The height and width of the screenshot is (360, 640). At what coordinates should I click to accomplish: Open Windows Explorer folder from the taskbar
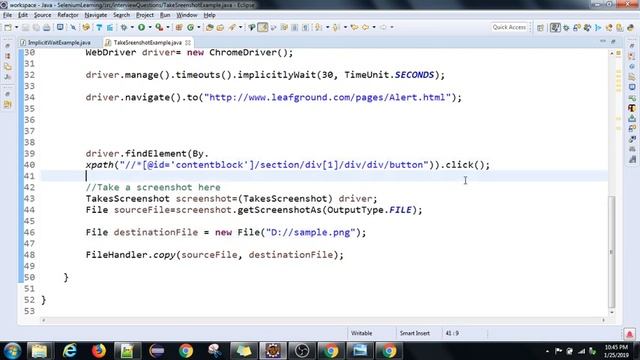click(x=40, y=351)
